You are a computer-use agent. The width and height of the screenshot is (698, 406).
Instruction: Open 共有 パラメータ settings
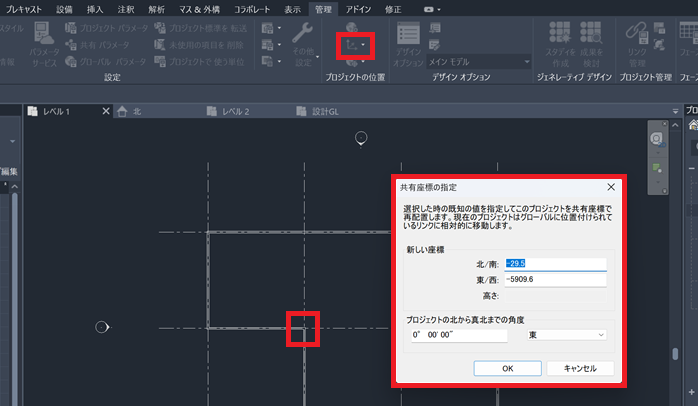97,45
